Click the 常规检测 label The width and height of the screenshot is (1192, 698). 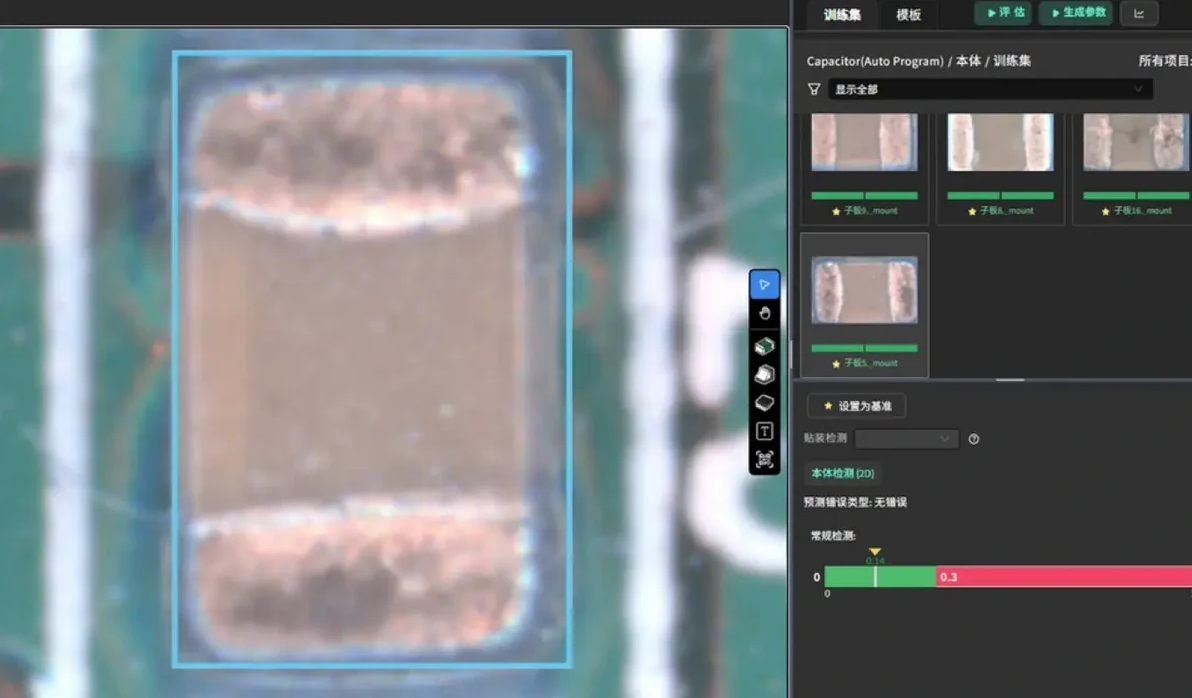point(833,536)
